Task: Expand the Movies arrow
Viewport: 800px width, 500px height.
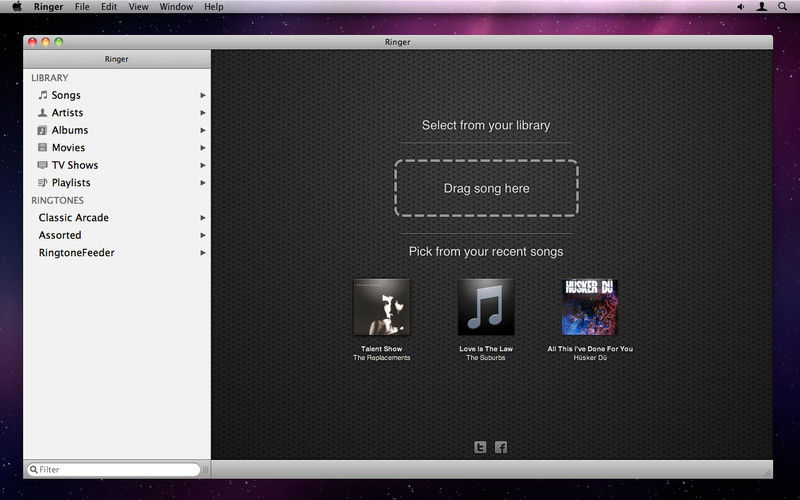Action: [x=203, y=147]
